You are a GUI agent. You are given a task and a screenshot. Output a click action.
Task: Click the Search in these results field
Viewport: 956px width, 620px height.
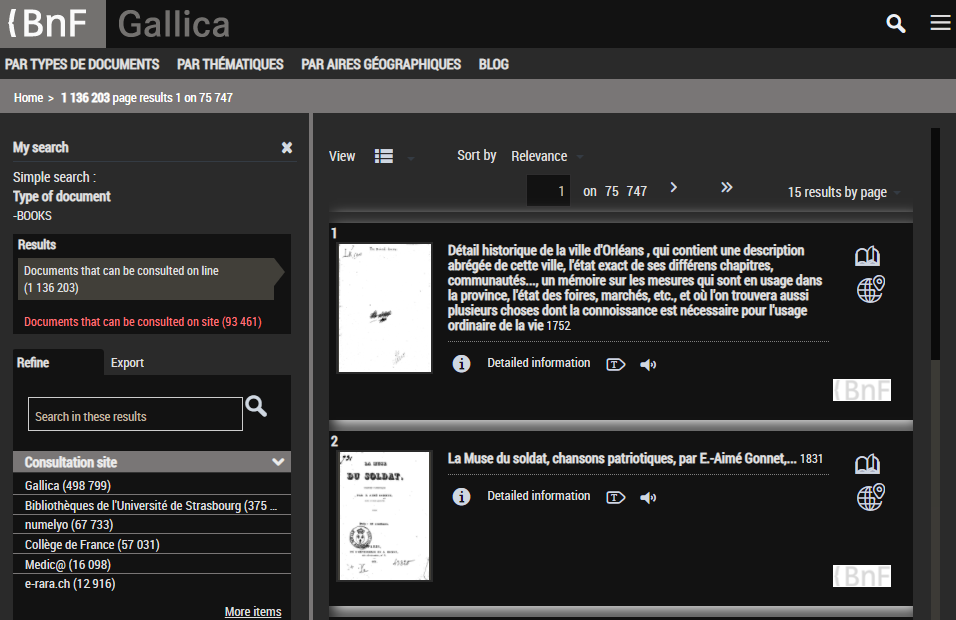pyautogui.click(x=135, y=414)
